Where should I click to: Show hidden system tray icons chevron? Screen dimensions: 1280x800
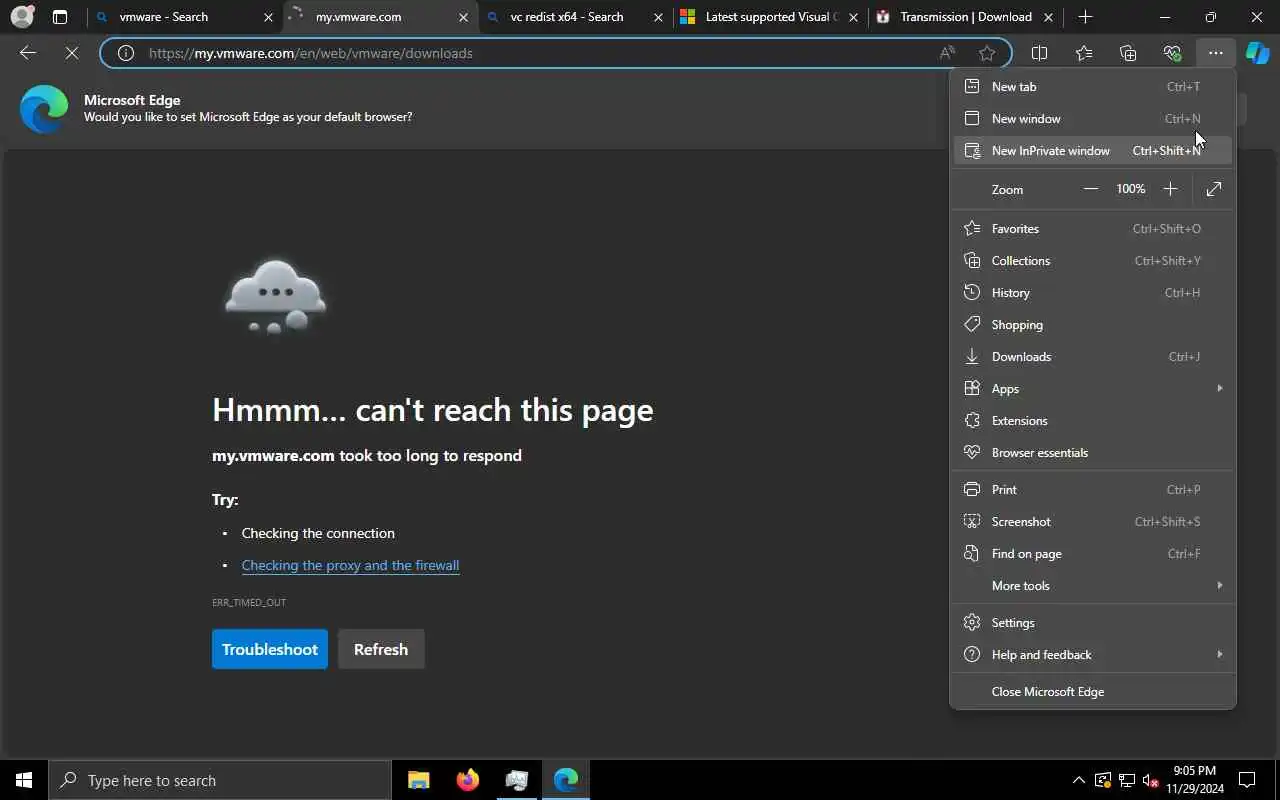coord(1078,780)
